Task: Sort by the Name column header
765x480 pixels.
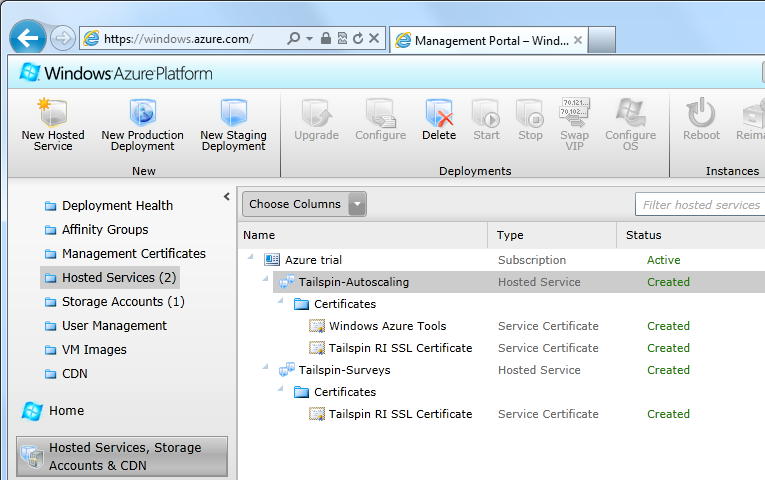Action: coord(363,235)
